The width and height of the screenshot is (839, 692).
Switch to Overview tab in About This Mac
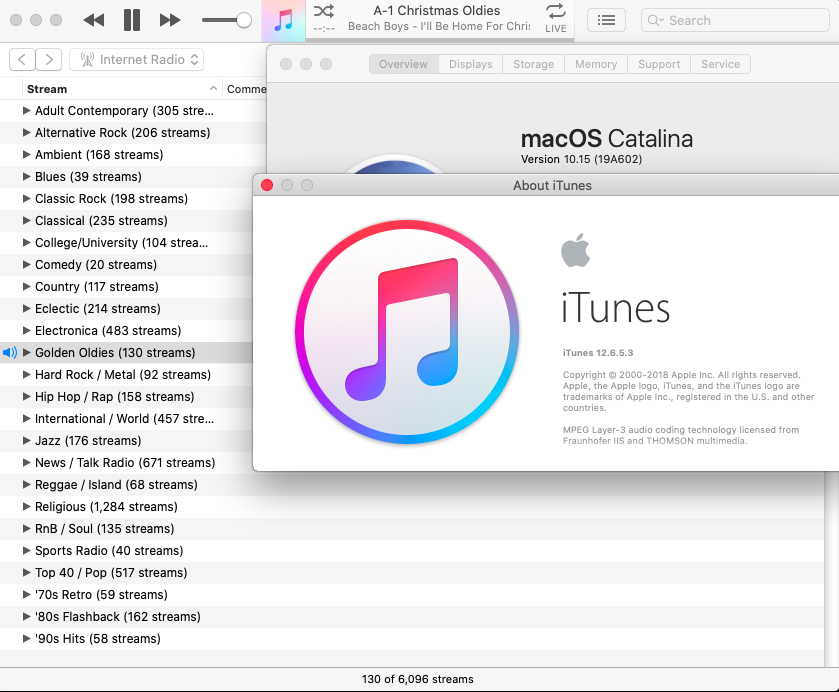[403, 64]
